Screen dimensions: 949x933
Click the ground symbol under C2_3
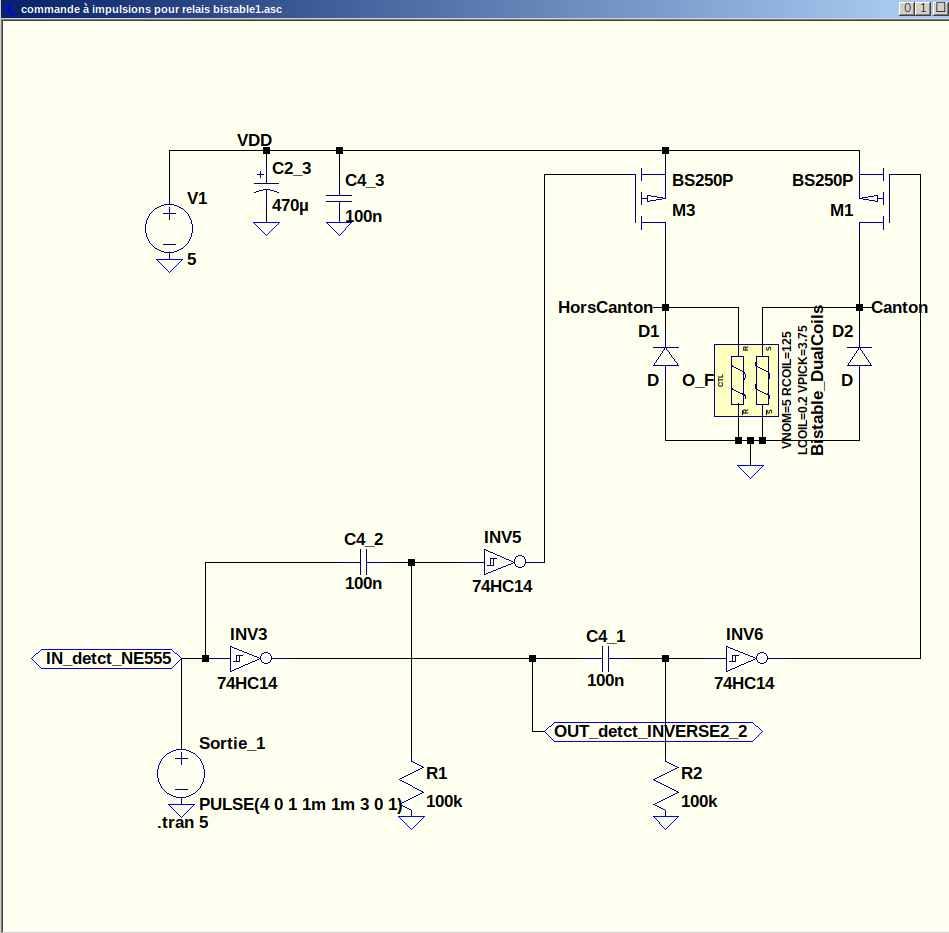(266, 228)
